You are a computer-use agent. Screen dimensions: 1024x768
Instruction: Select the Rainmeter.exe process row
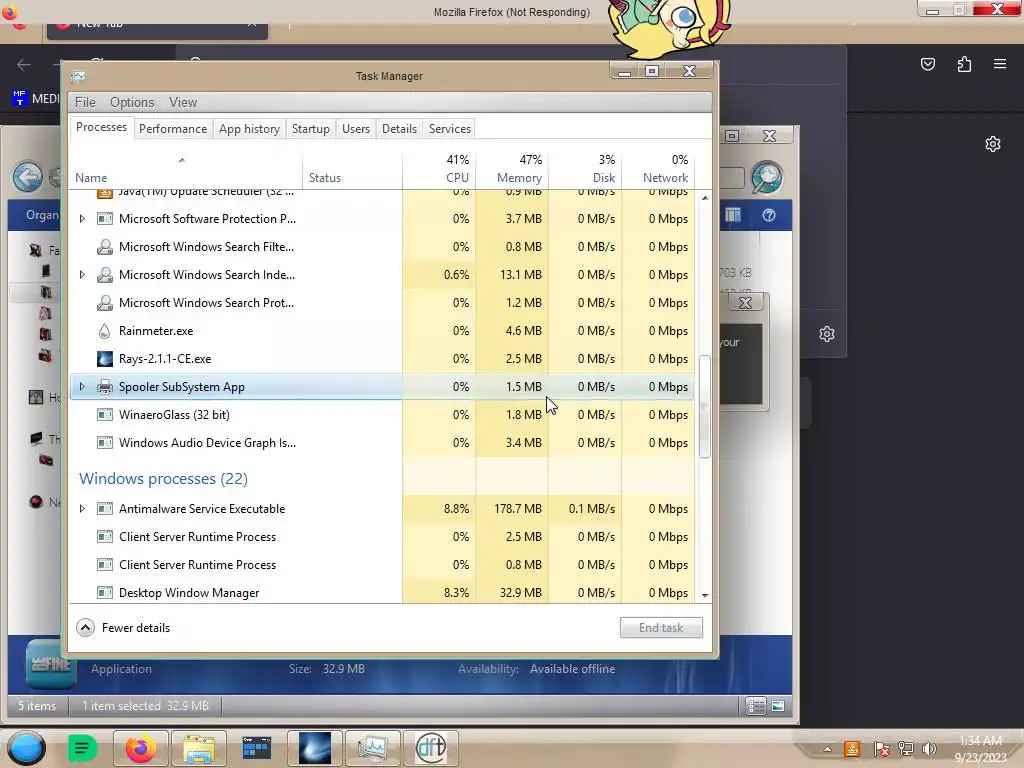(382, 331)
